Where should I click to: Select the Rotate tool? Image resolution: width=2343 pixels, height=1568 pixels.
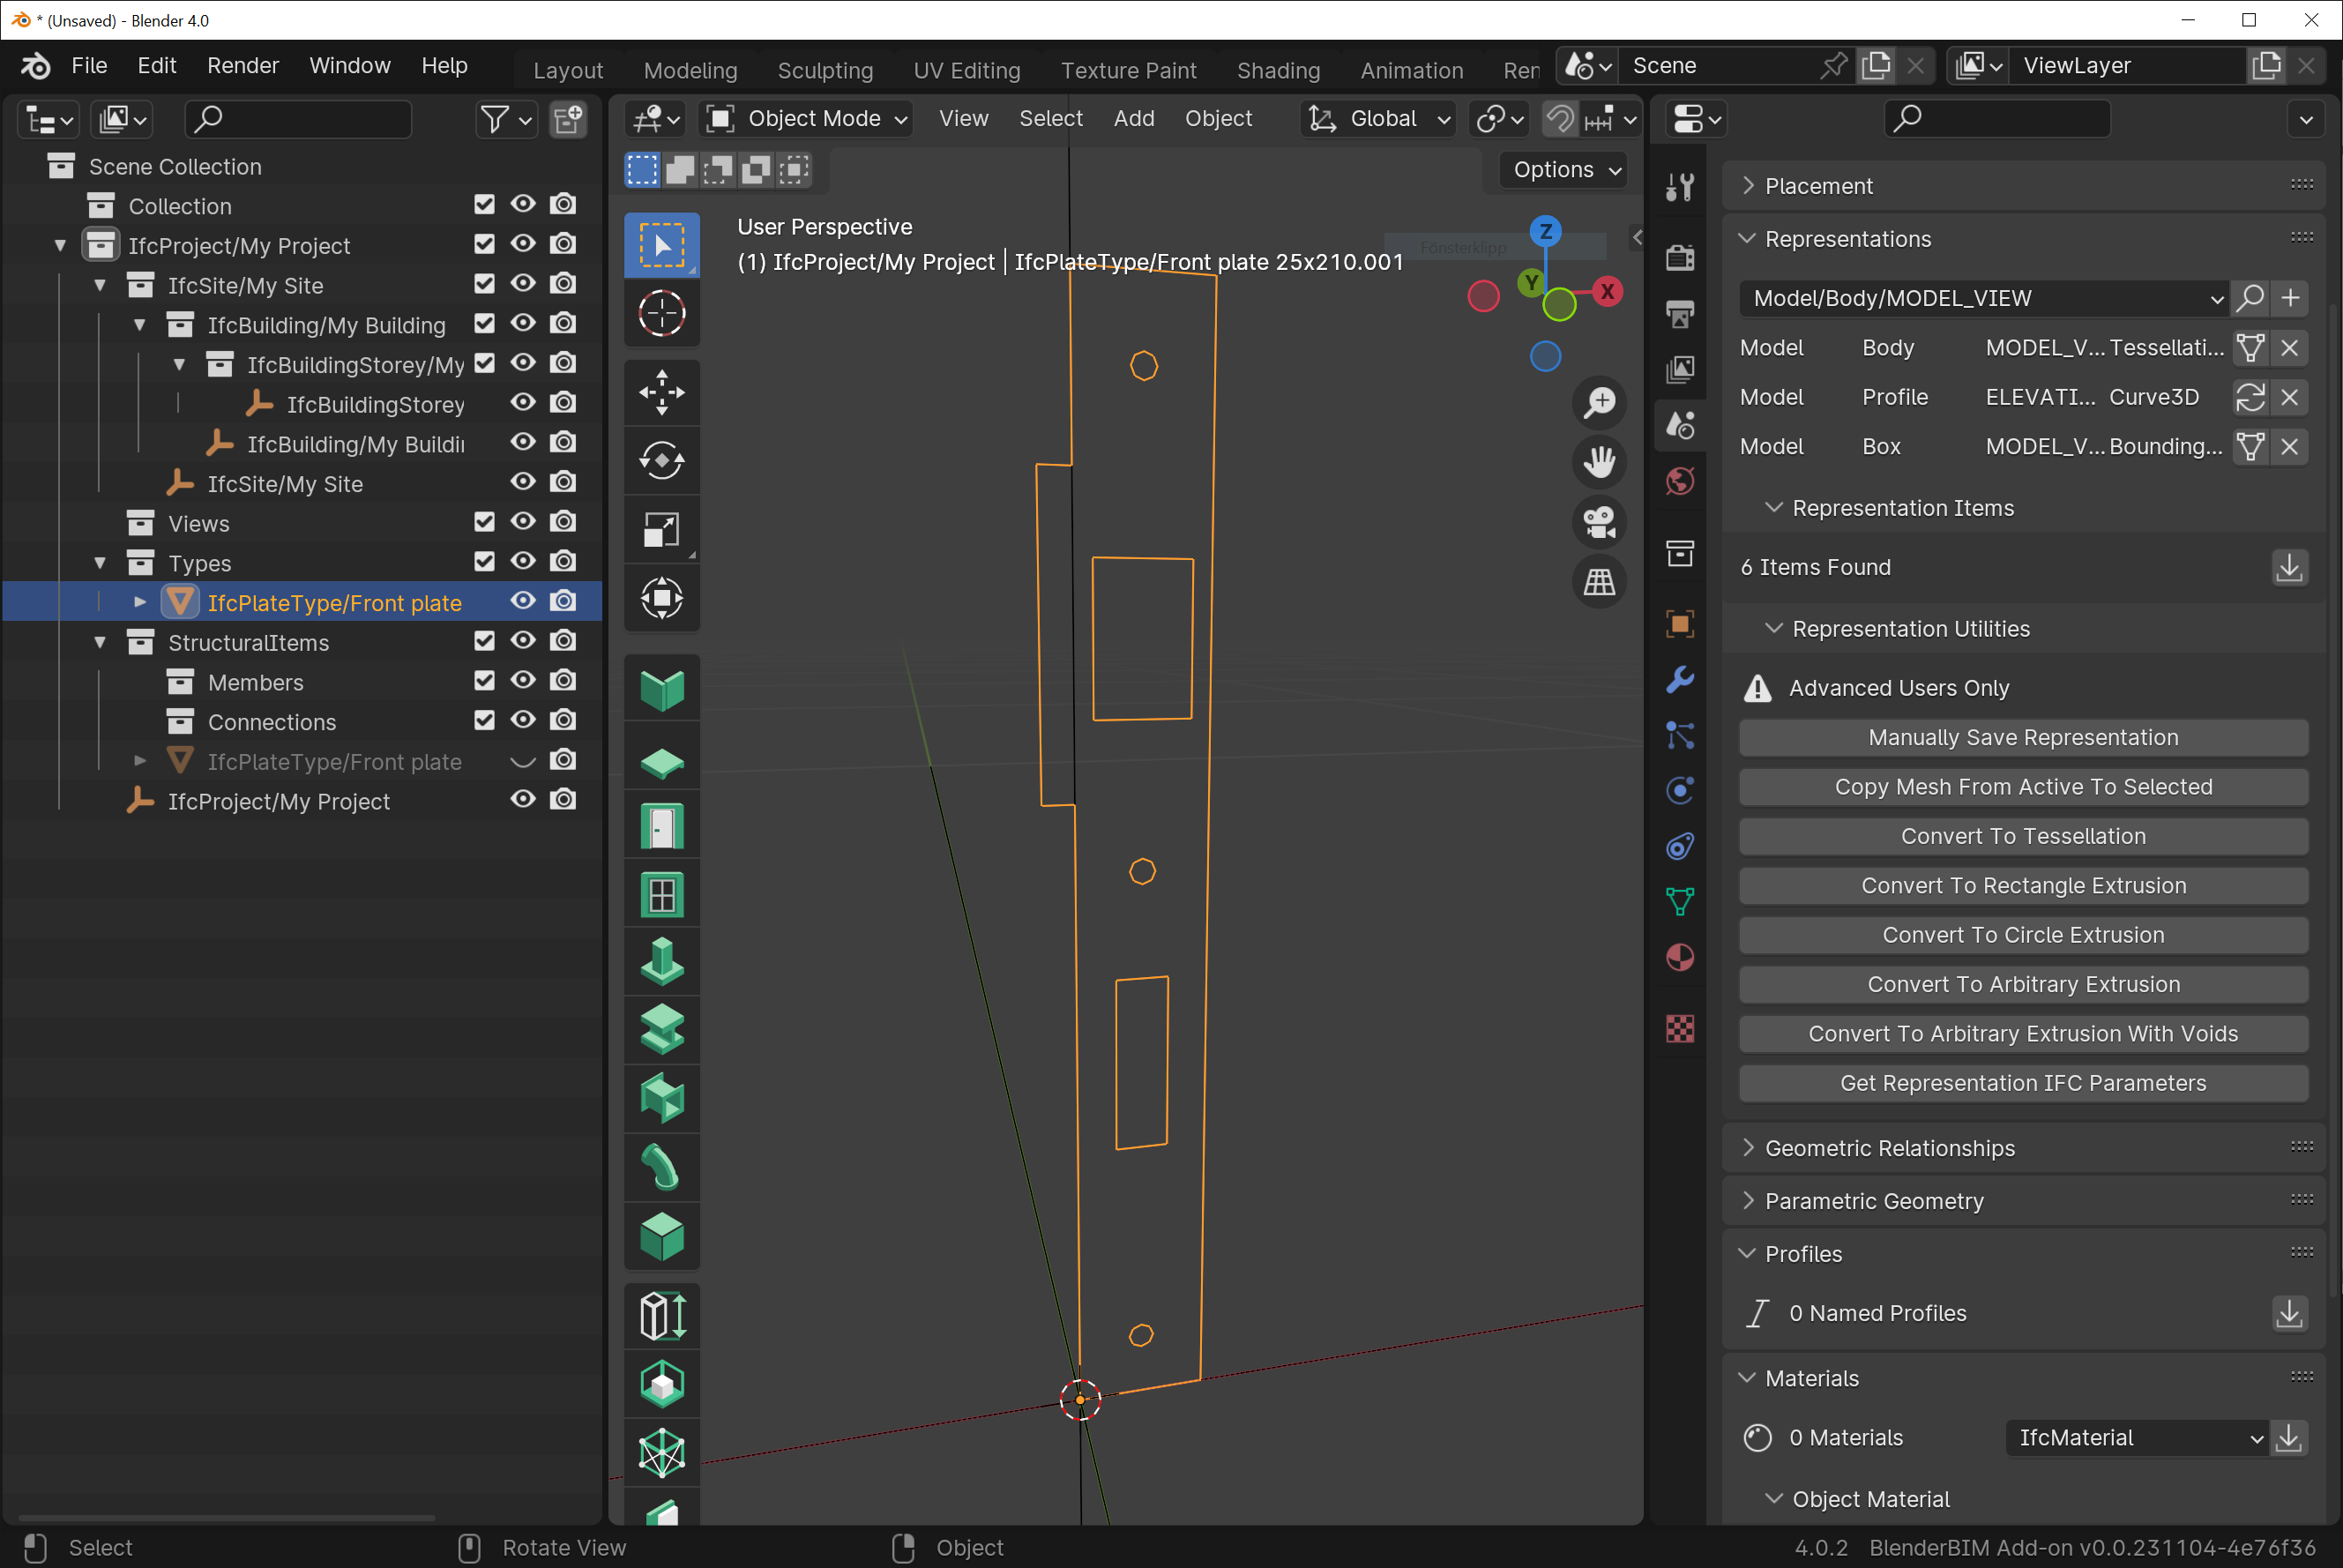pos(661,461)
